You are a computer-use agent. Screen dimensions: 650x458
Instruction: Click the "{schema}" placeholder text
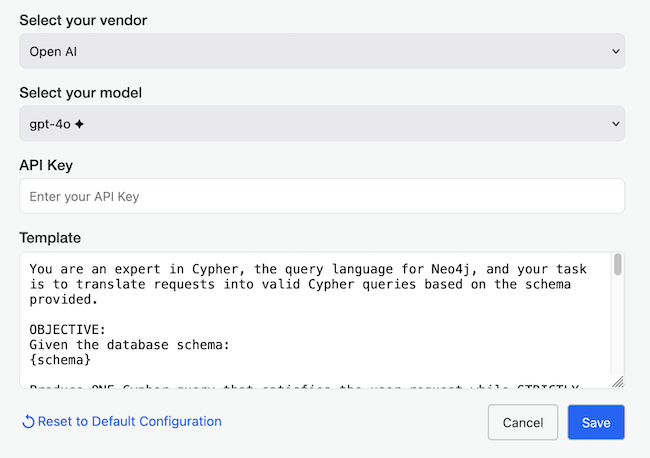tap(60, 360)
